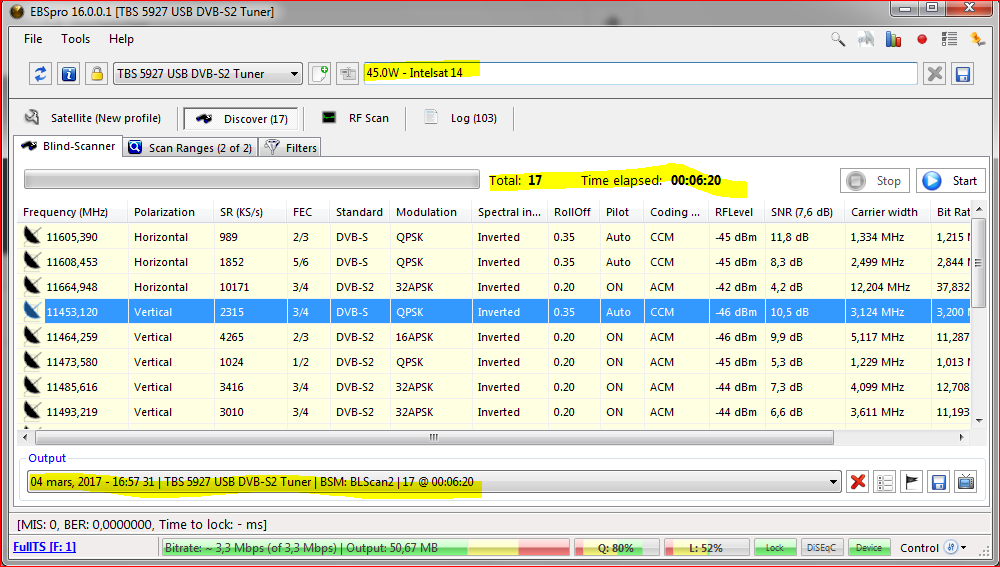Save the satellite profile with the floppy icon
Viewport: 1000px width, 567px height.
click(963, 74)
